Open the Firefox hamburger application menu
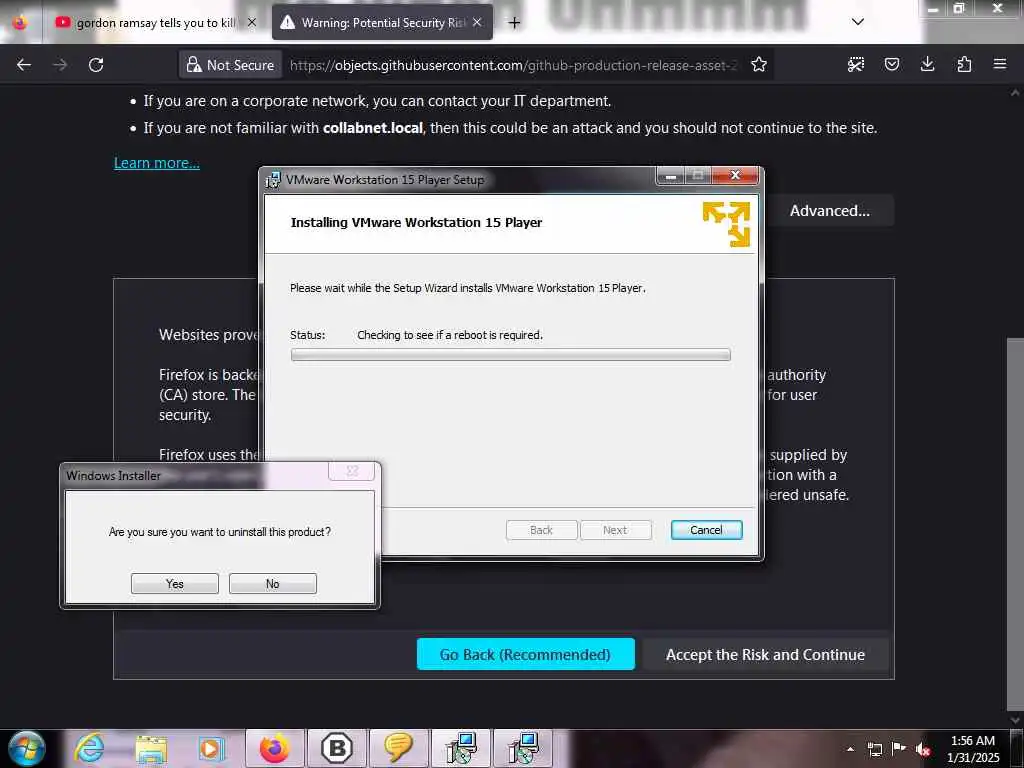 [x=1000, y=64]
